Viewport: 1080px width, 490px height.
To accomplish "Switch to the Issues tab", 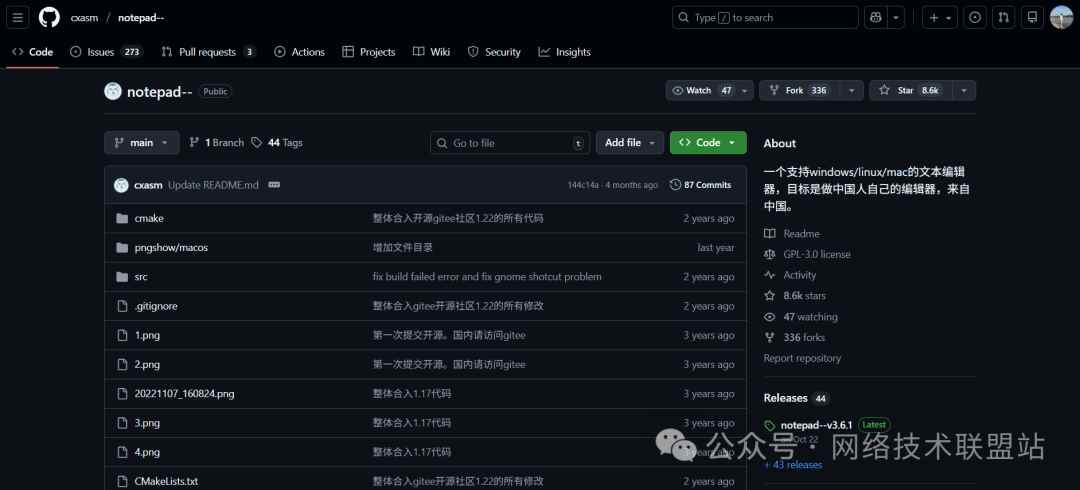I will click(x=105, y=52).
